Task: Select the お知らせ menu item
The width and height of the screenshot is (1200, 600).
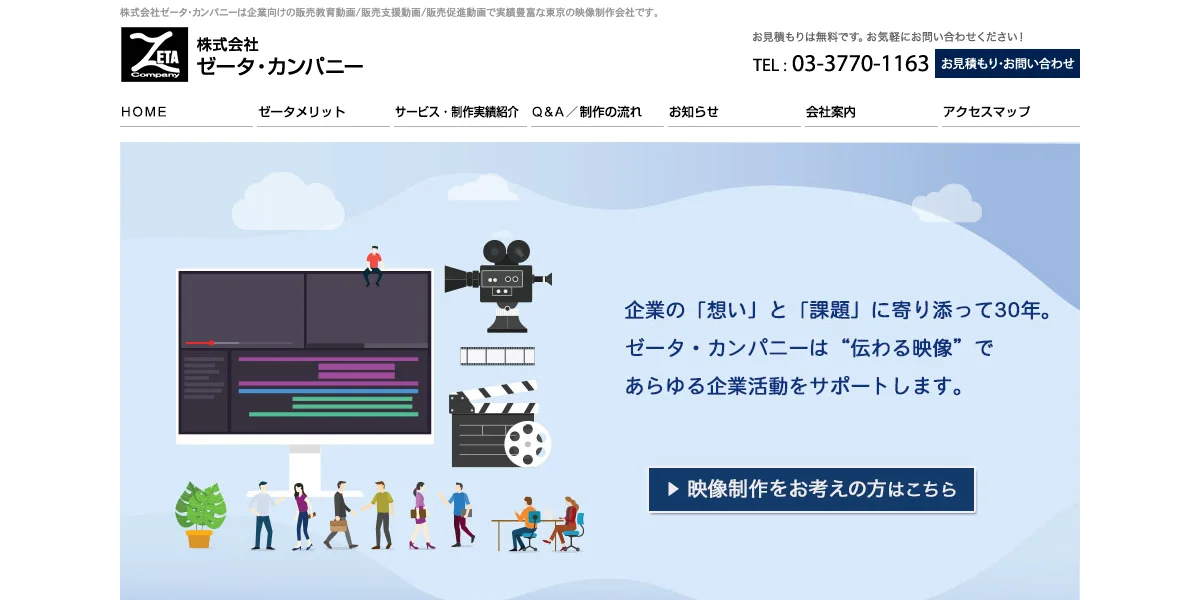Action: pyautogui.click(x=734, y=112)
